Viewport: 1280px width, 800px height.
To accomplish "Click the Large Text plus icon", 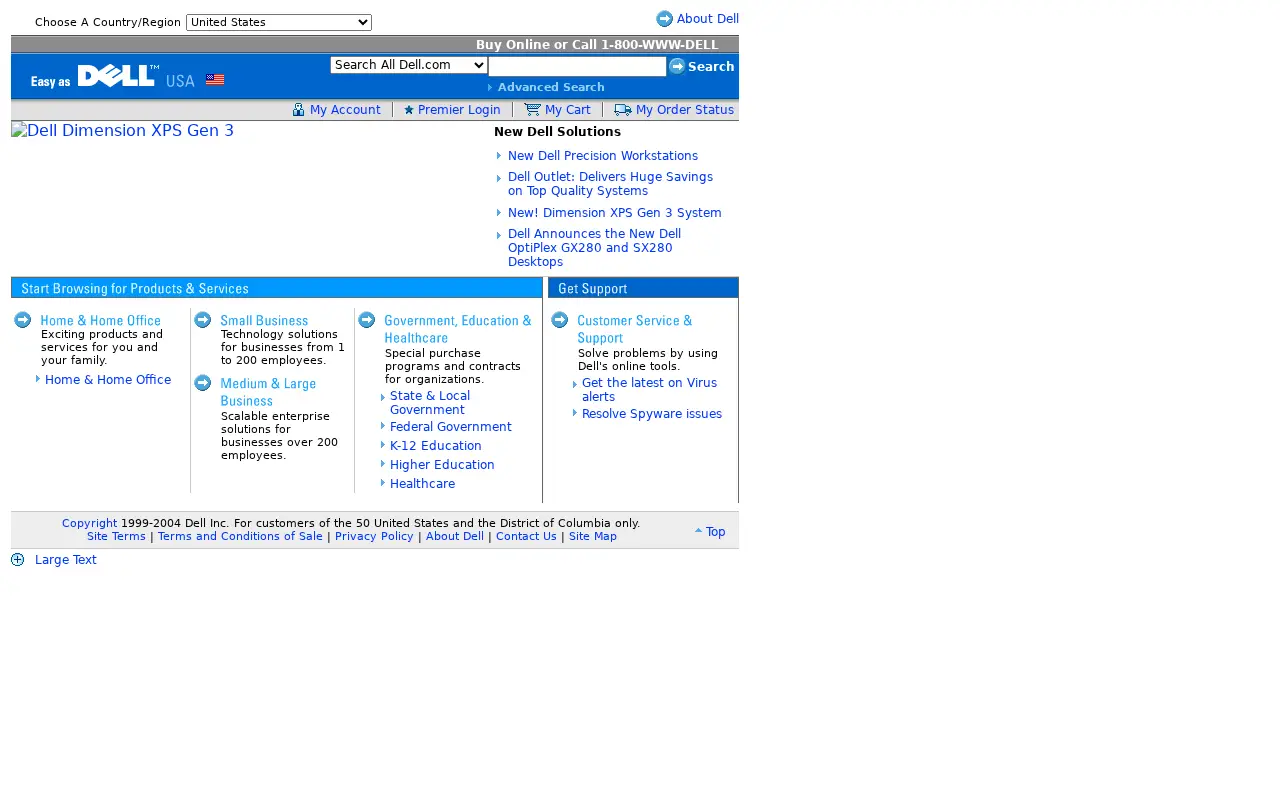I will (18, 560).
